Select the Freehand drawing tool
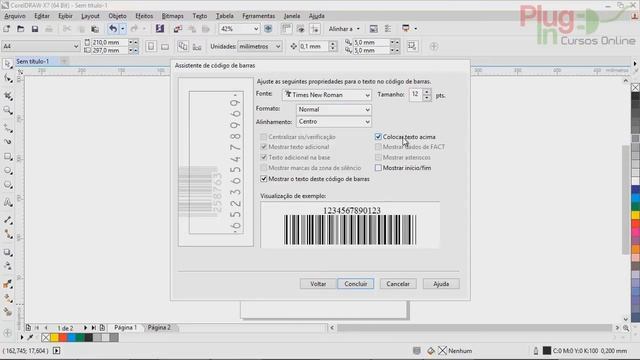The height and width of the screenshot is (360, 640). 8,128
